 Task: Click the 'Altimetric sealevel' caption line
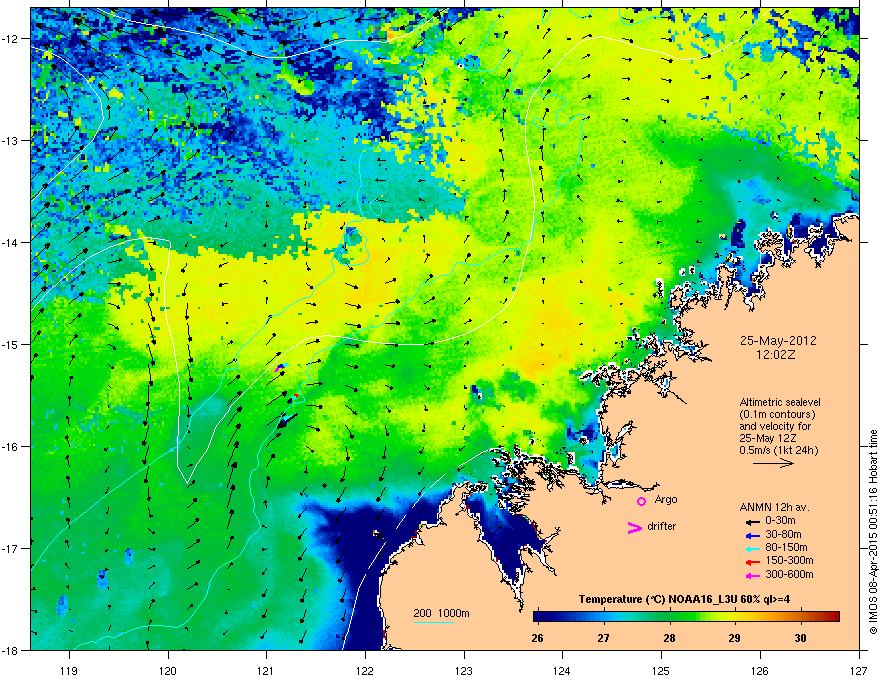[780, 402]
